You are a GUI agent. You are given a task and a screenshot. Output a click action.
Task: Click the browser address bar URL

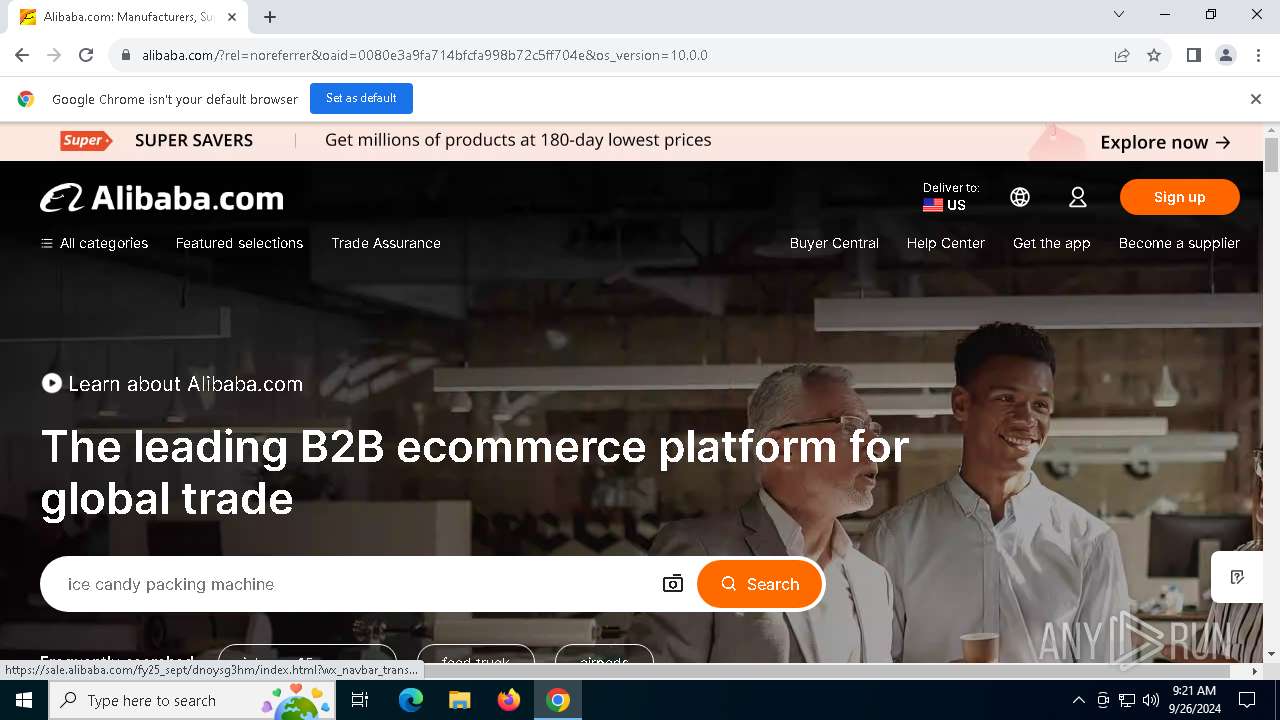[425, 55]
